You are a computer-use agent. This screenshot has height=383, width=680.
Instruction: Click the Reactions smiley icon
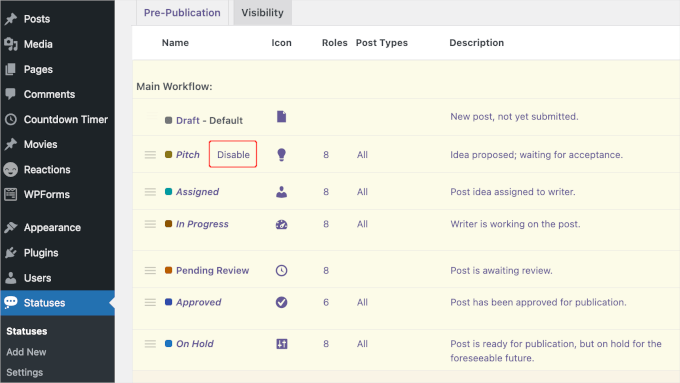[x=11, y=170]
